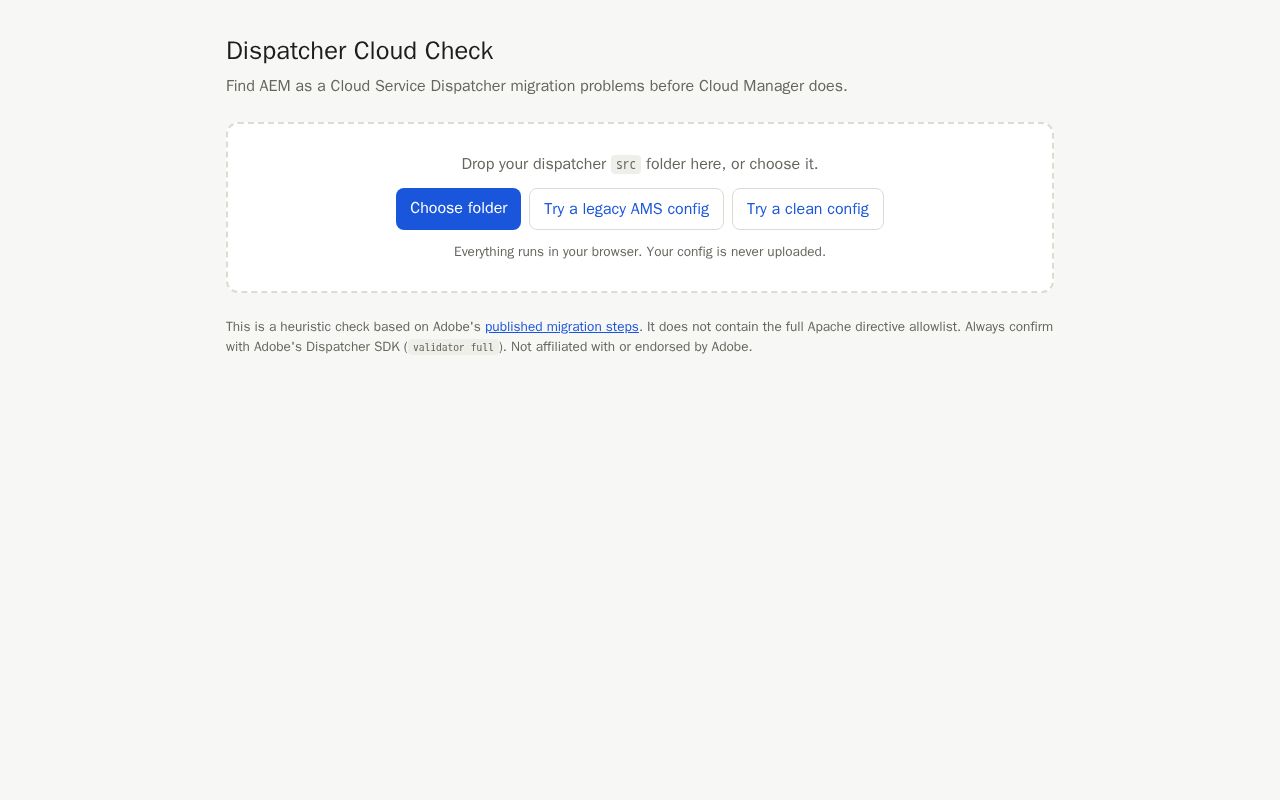Try a legacy AMS config

pos(626,209)
